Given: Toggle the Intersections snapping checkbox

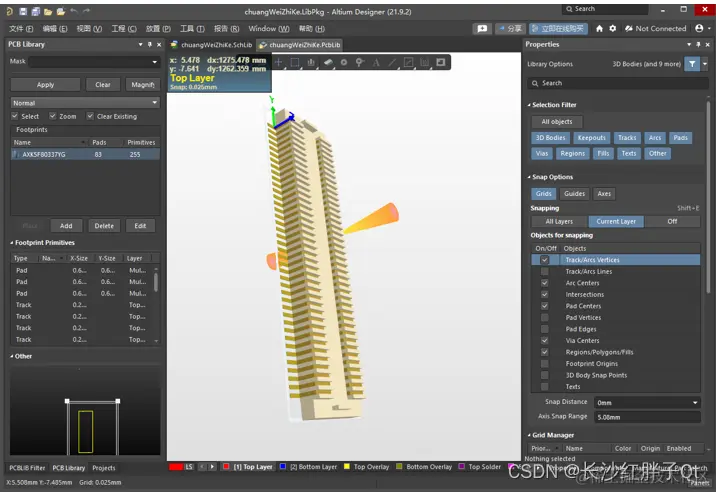Looking at the screenshot, I should (544, 294).
